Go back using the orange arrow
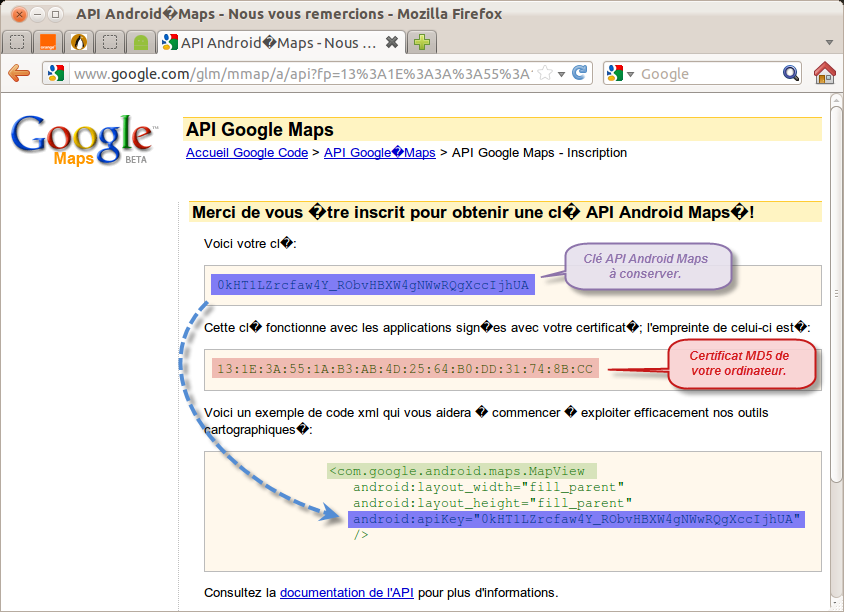The height and width of the screenshot is (612, 844). pos(19,73)
